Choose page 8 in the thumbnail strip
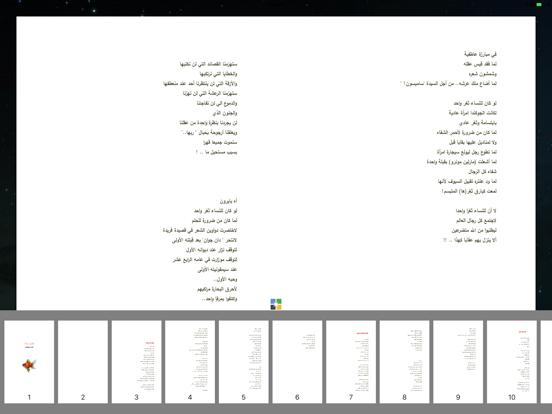 click(404, 362)
